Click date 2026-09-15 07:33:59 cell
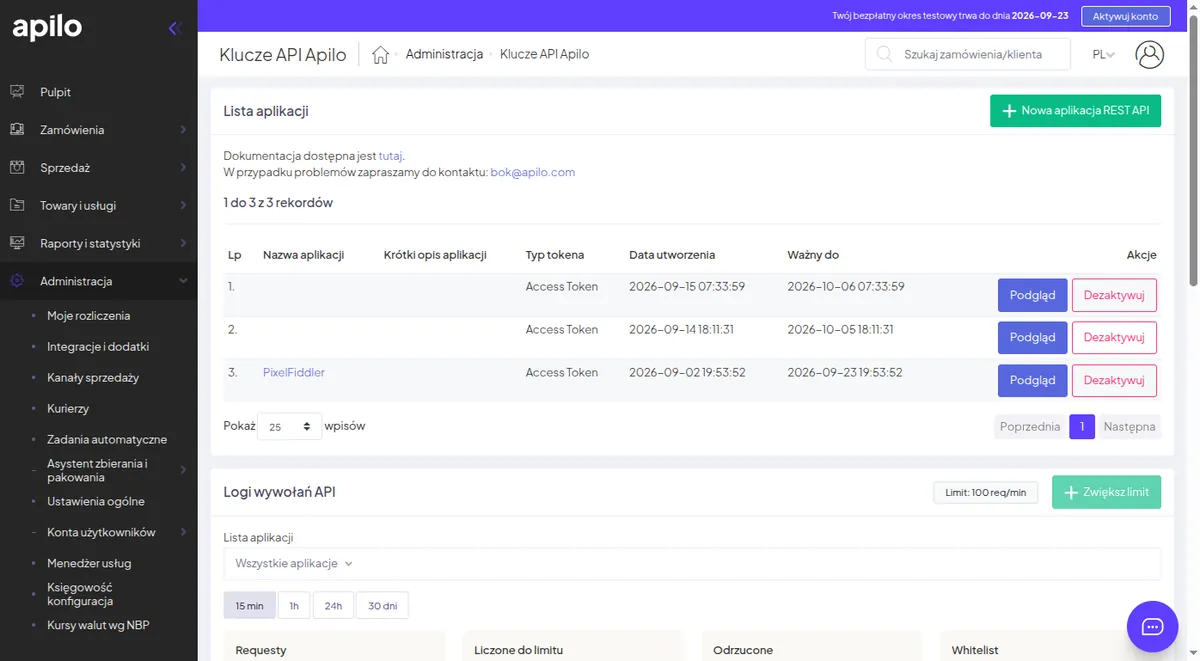Screen dimensions: 1200x661 687,286
